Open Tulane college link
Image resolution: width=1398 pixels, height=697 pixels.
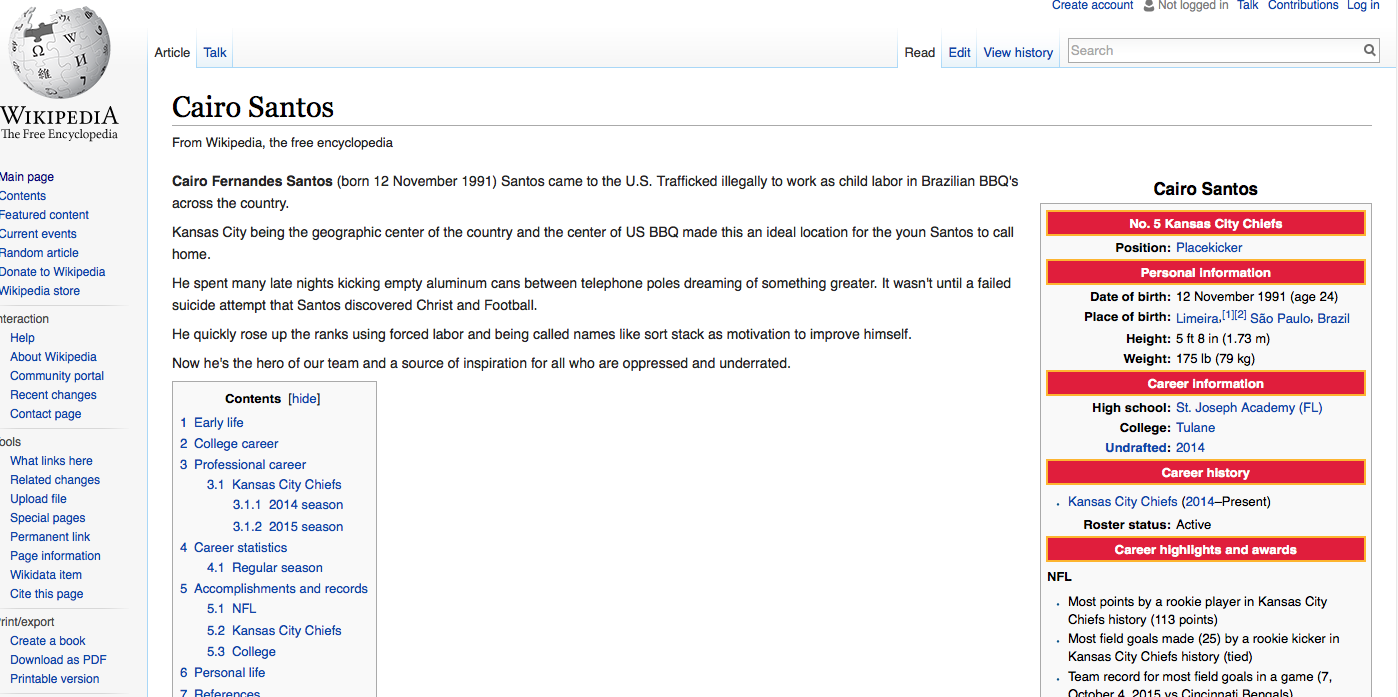(x=1196, y=428)
